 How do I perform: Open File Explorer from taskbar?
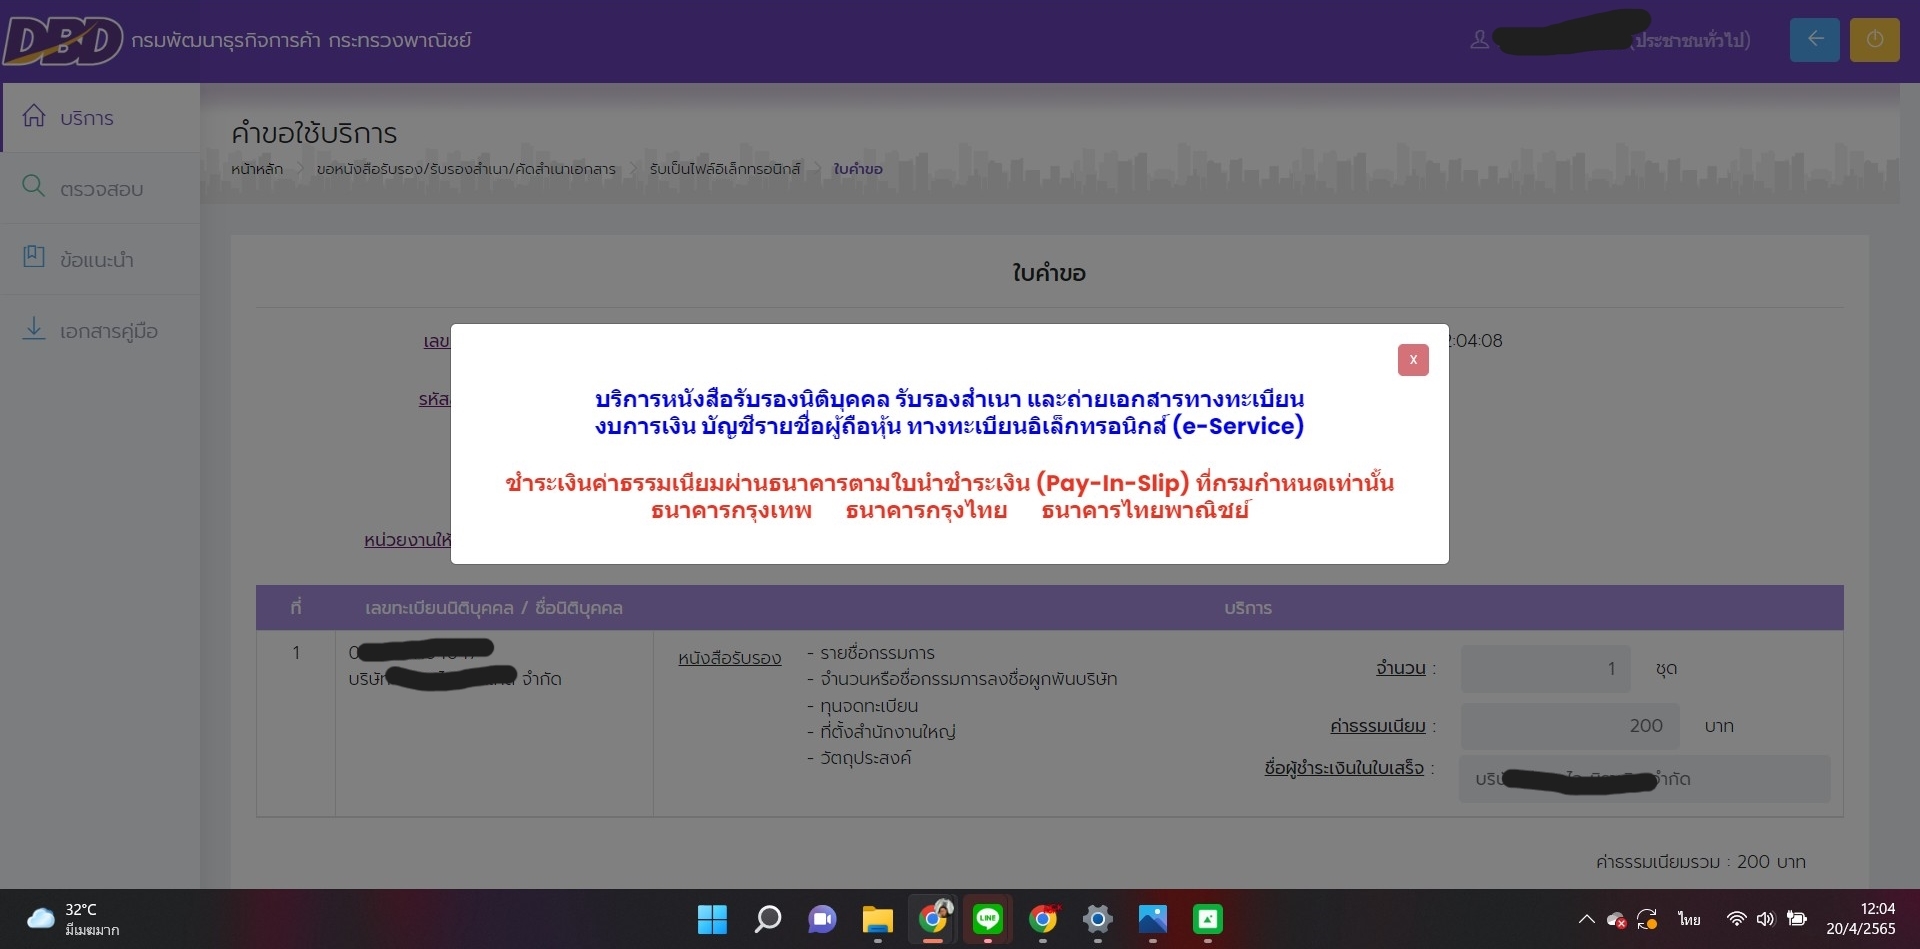(877, 919)
